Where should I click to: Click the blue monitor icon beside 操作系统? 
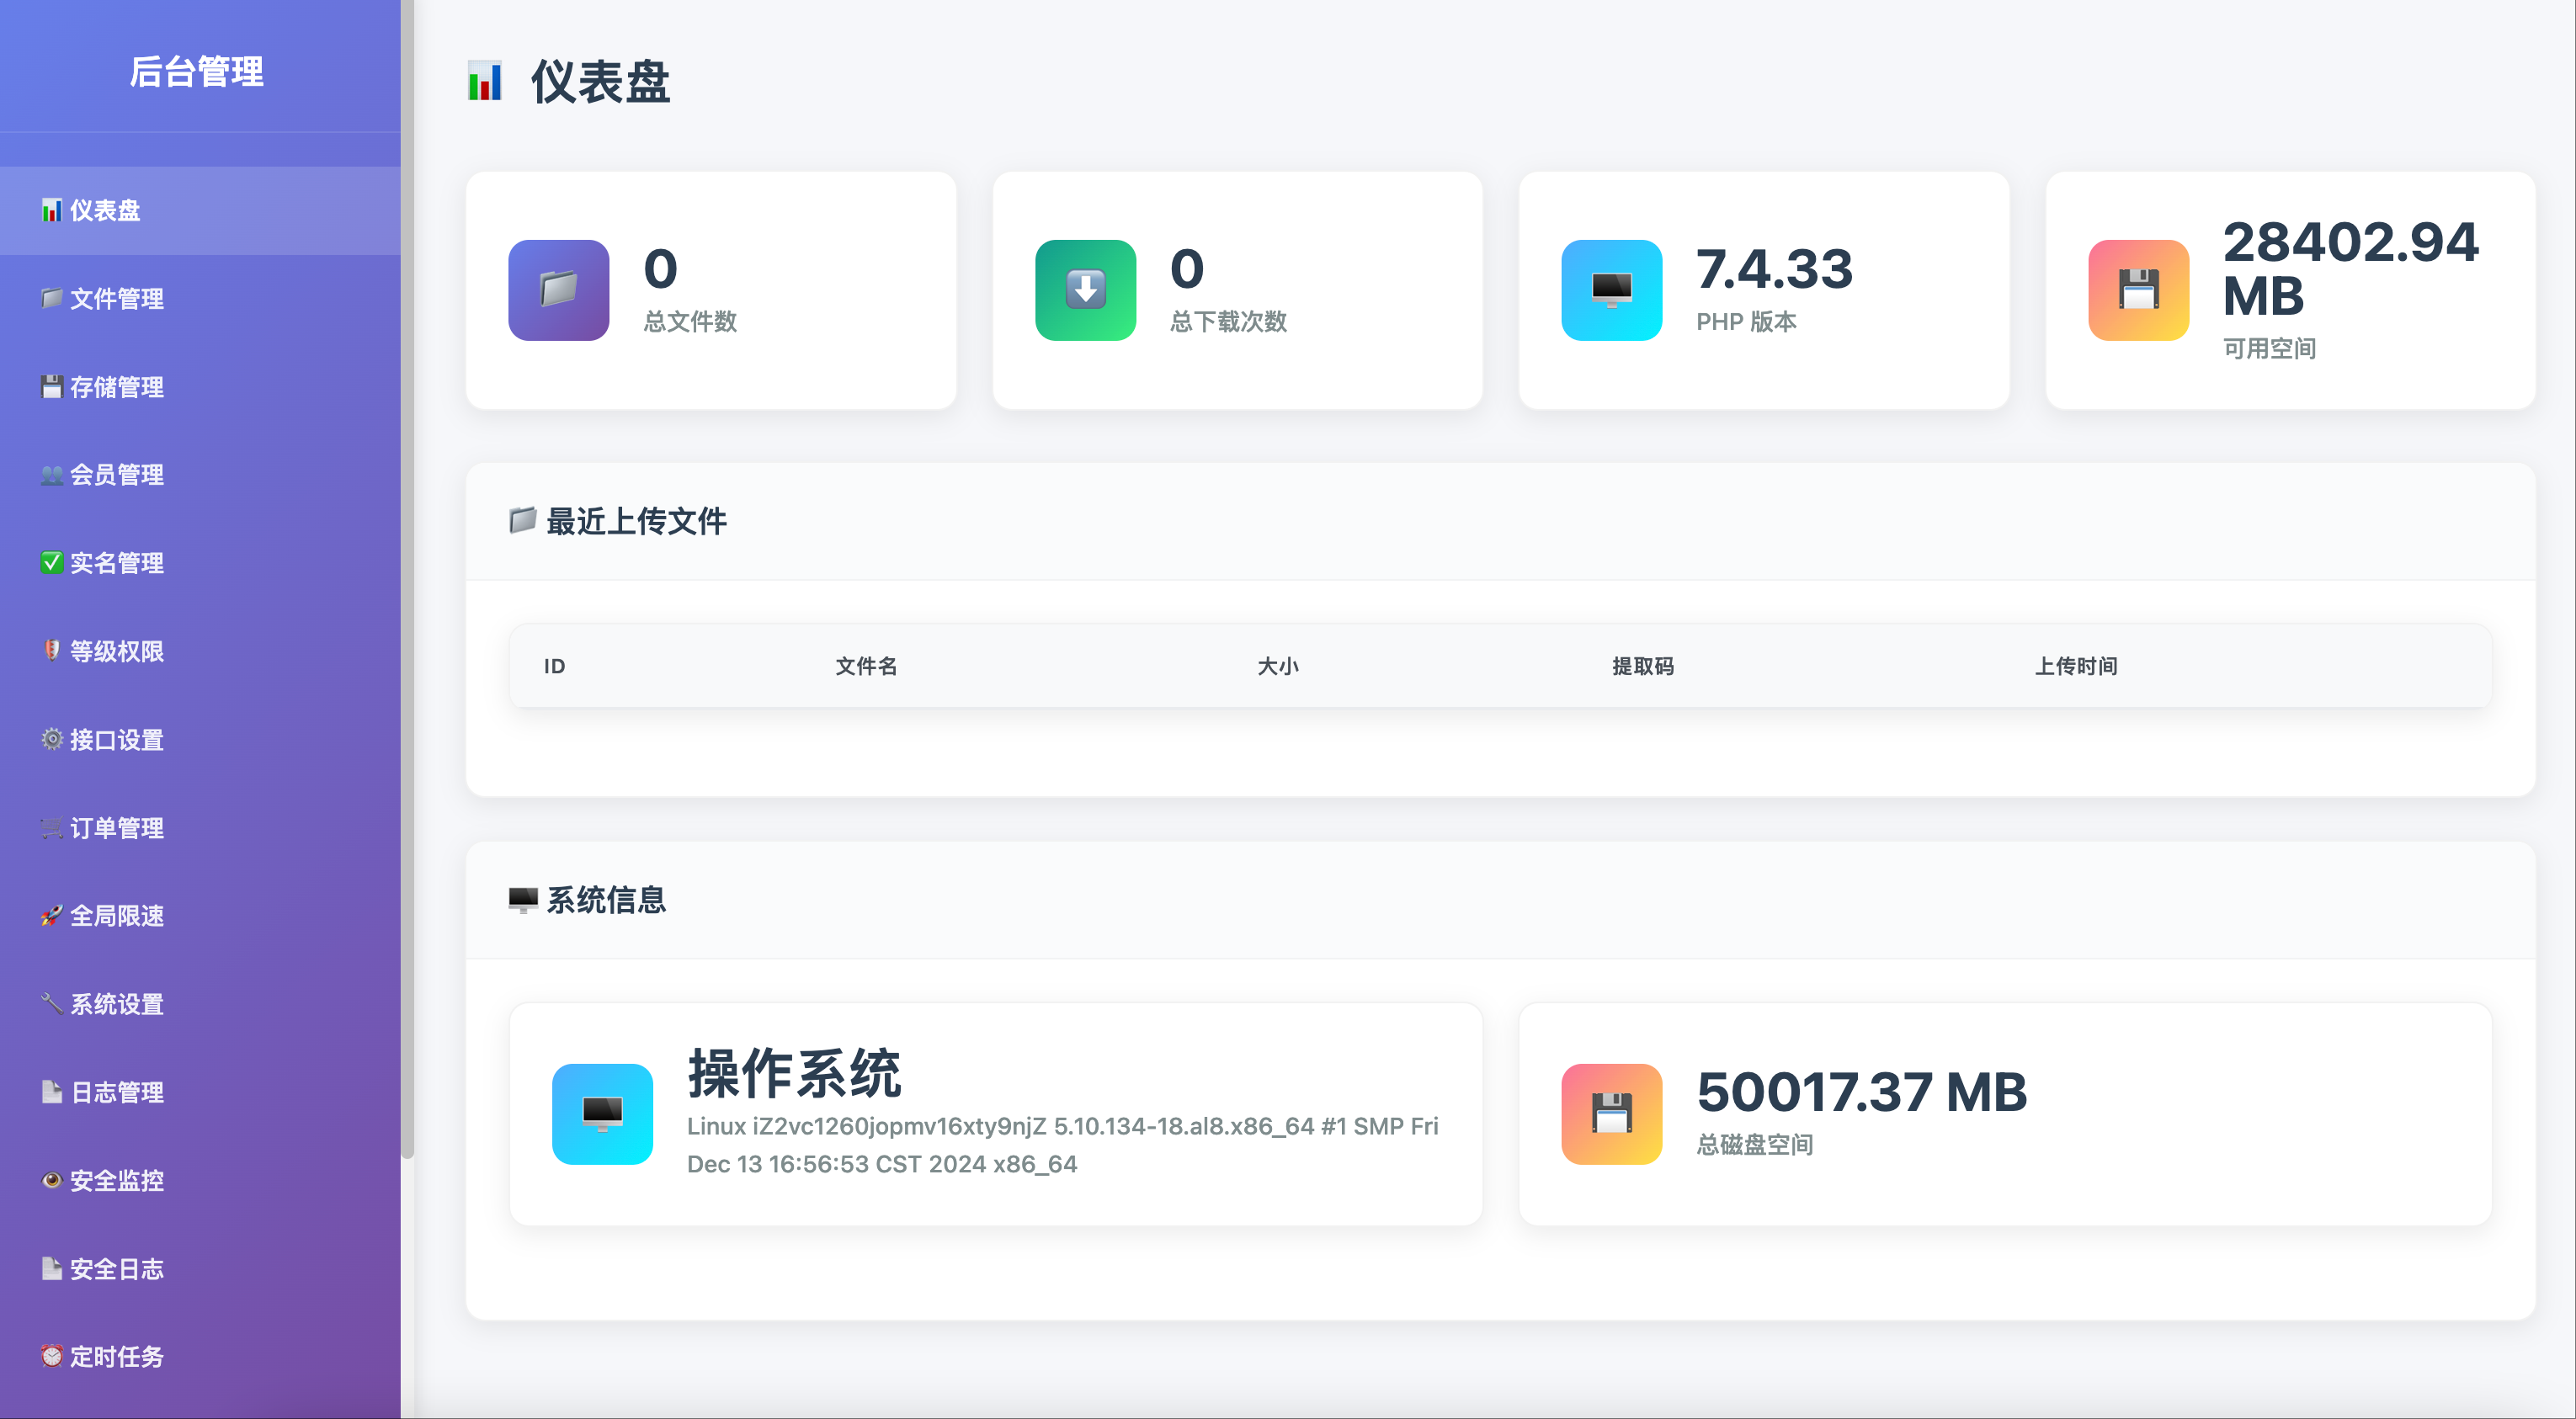(603, 1114)
